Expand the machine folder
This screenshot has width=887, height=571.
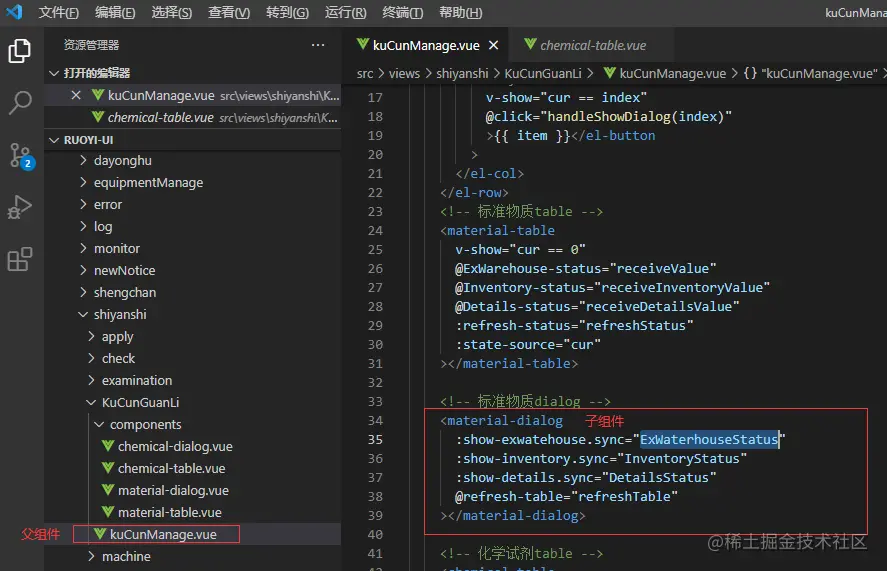click(192, 556)
